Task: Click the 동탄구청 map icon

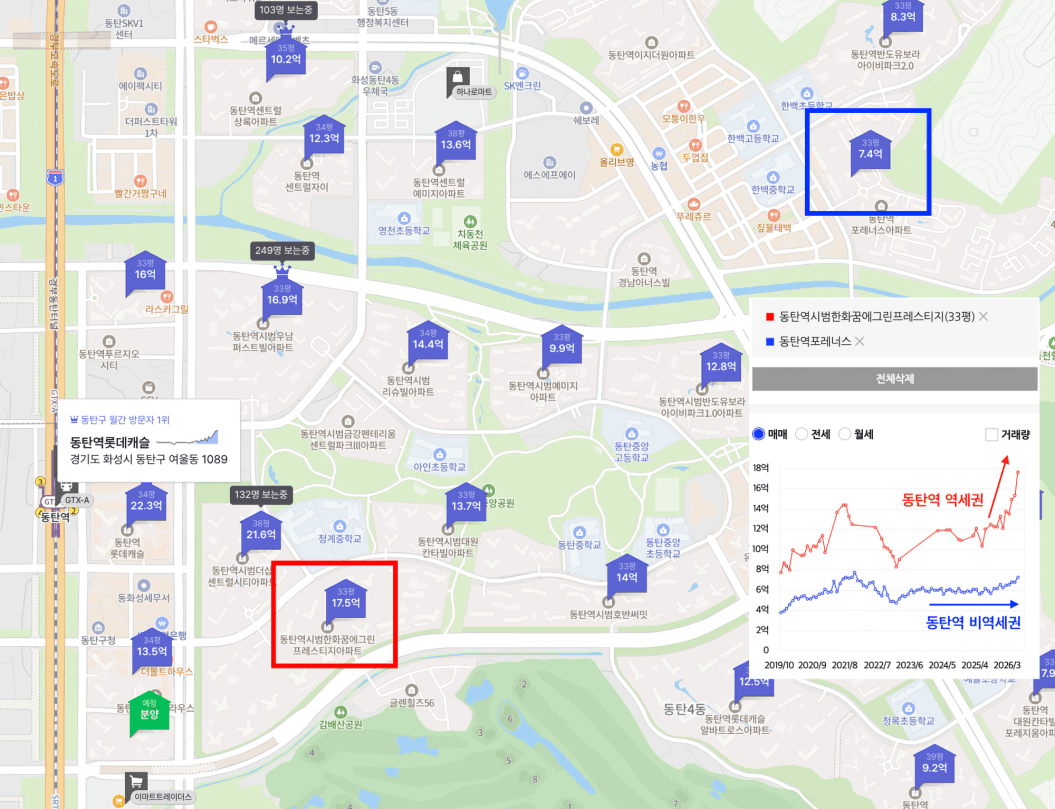Action: pos(98,627)
